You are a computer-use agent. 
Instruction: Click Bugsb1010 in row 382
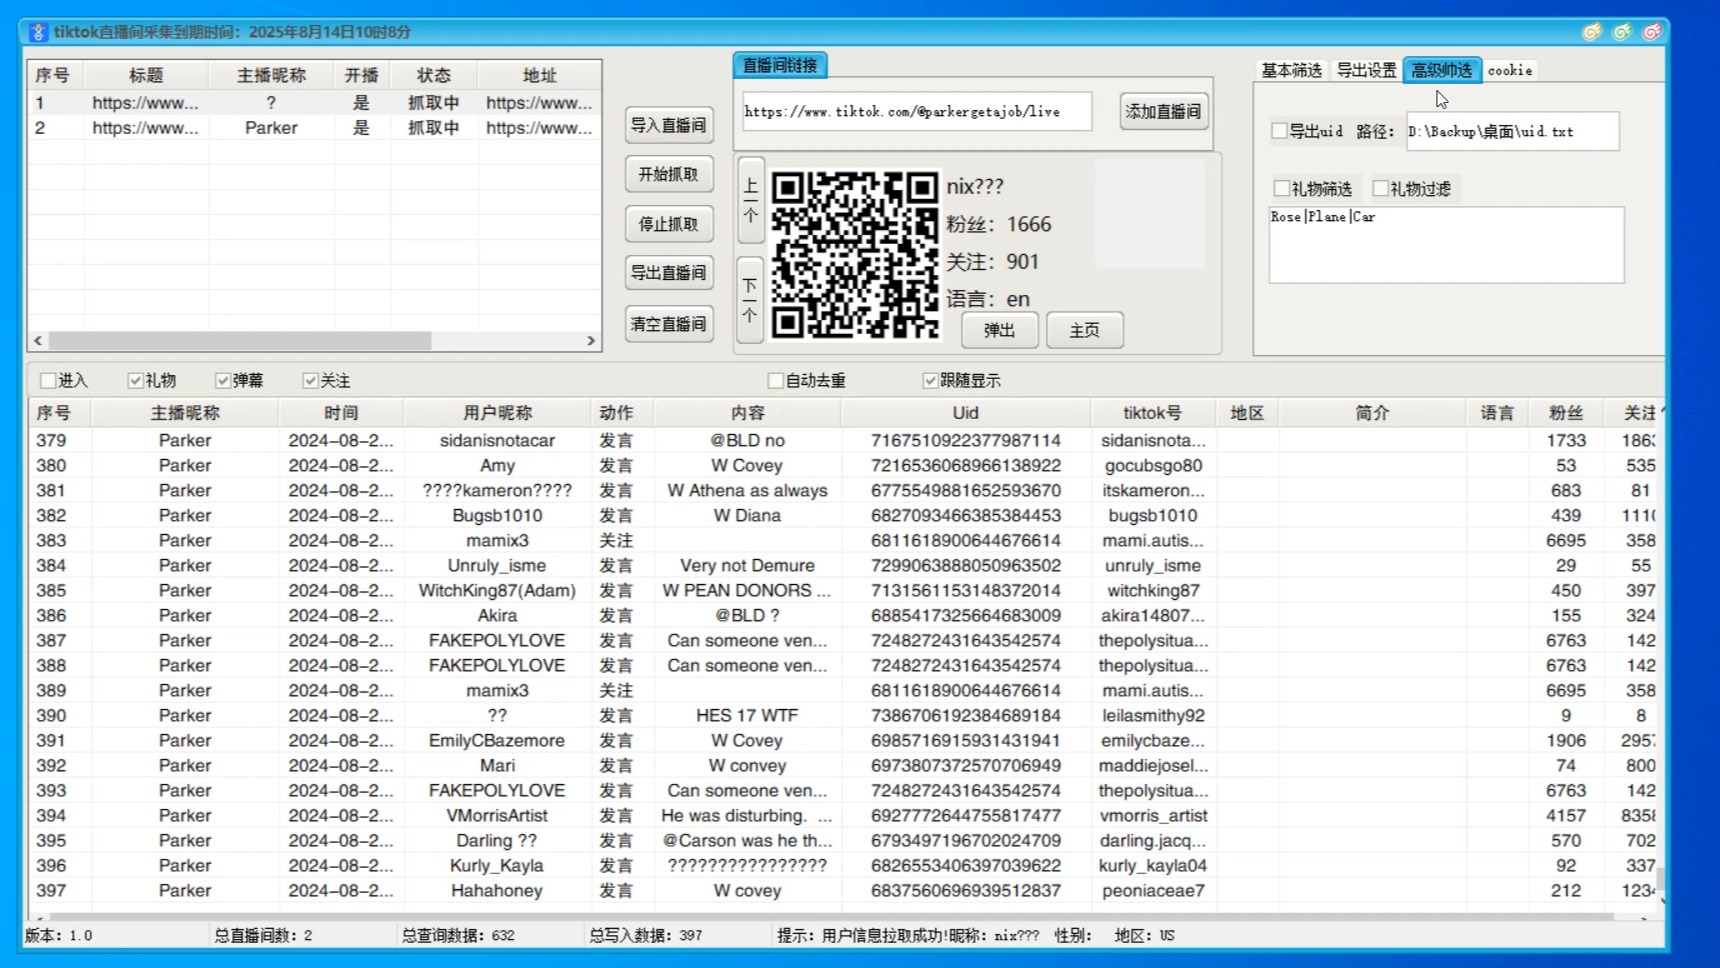[x=497, y=515]
